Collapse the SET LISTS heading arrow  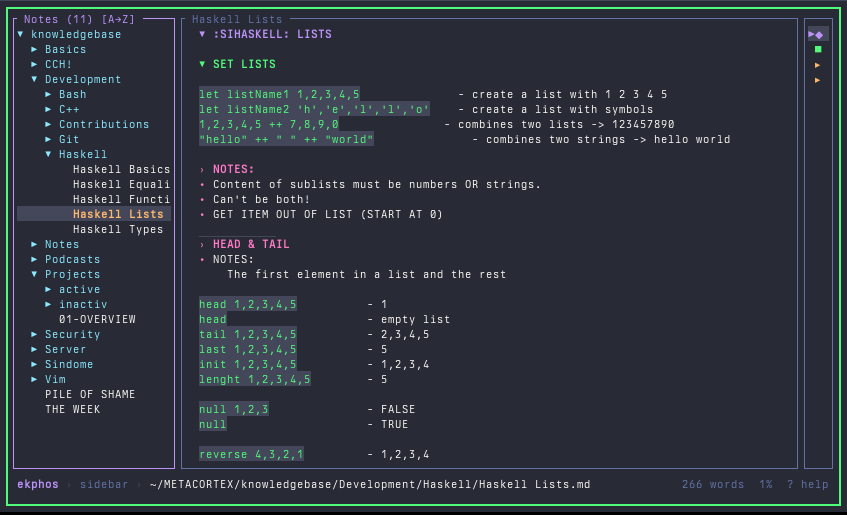click(x=202, y=64)
